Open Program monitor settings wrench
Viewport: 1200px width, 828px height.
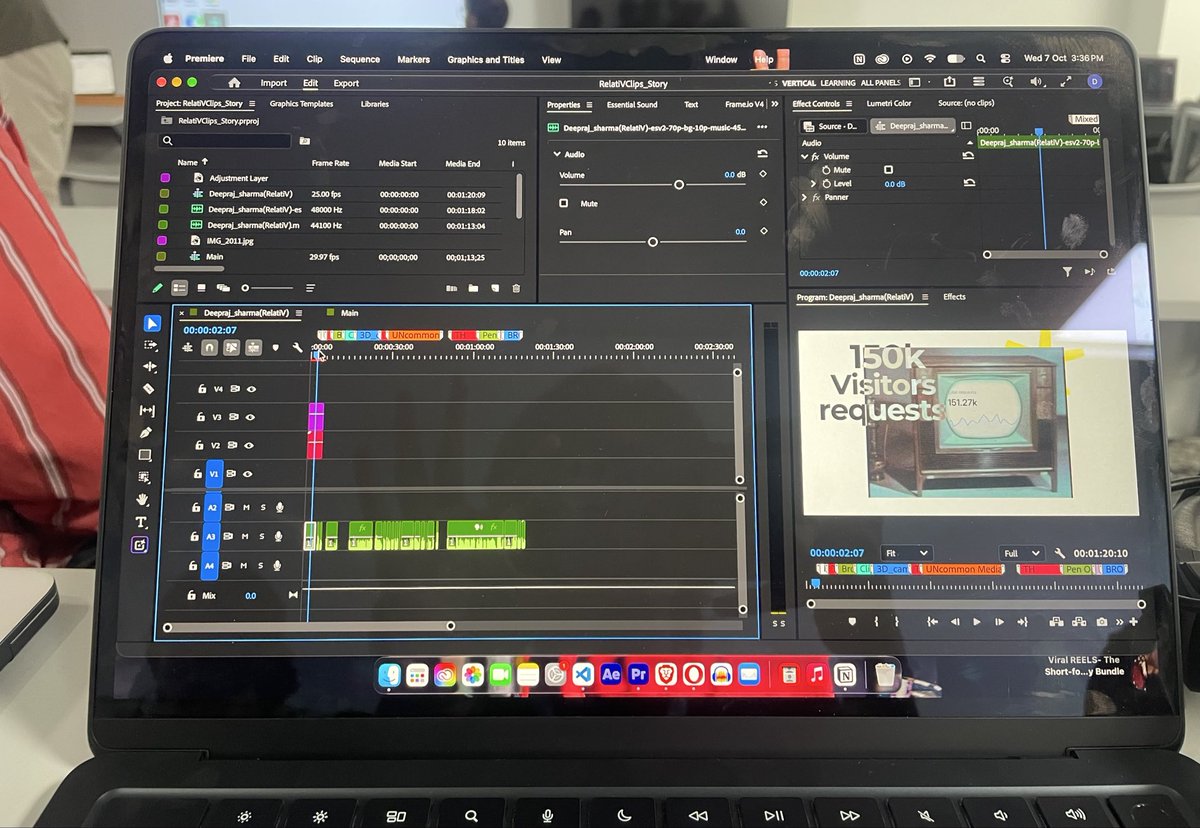click(1060, 552)
